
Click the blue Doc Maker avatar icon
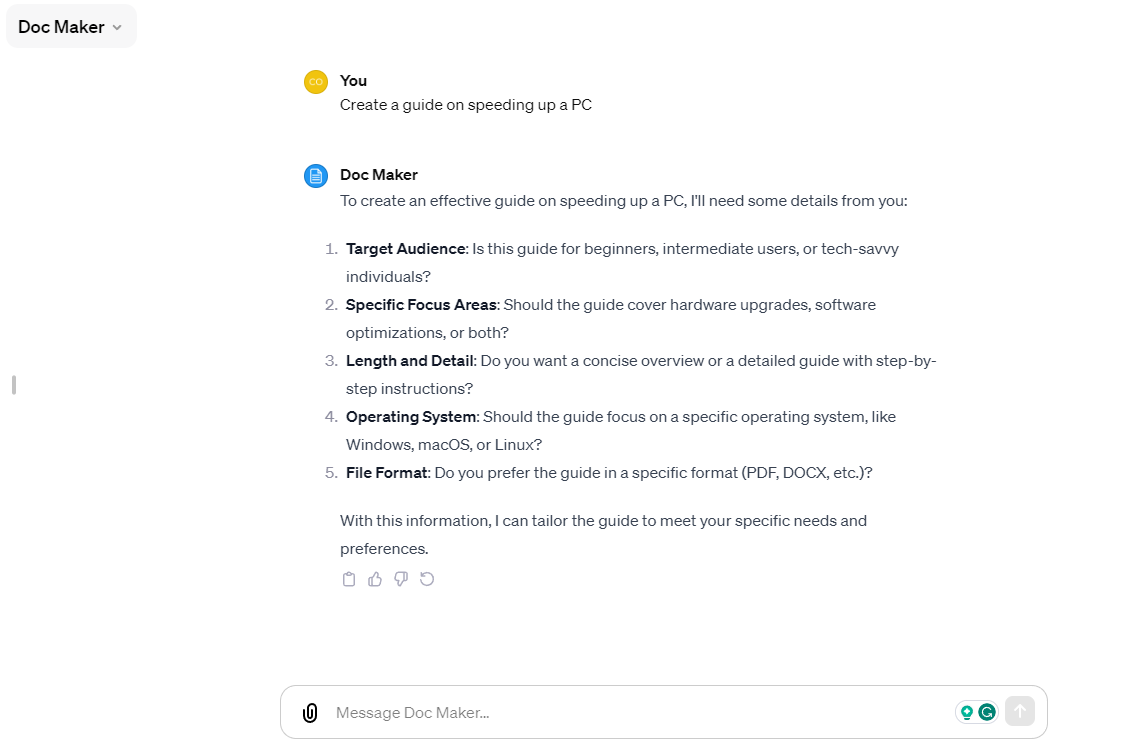coord(316,176)
